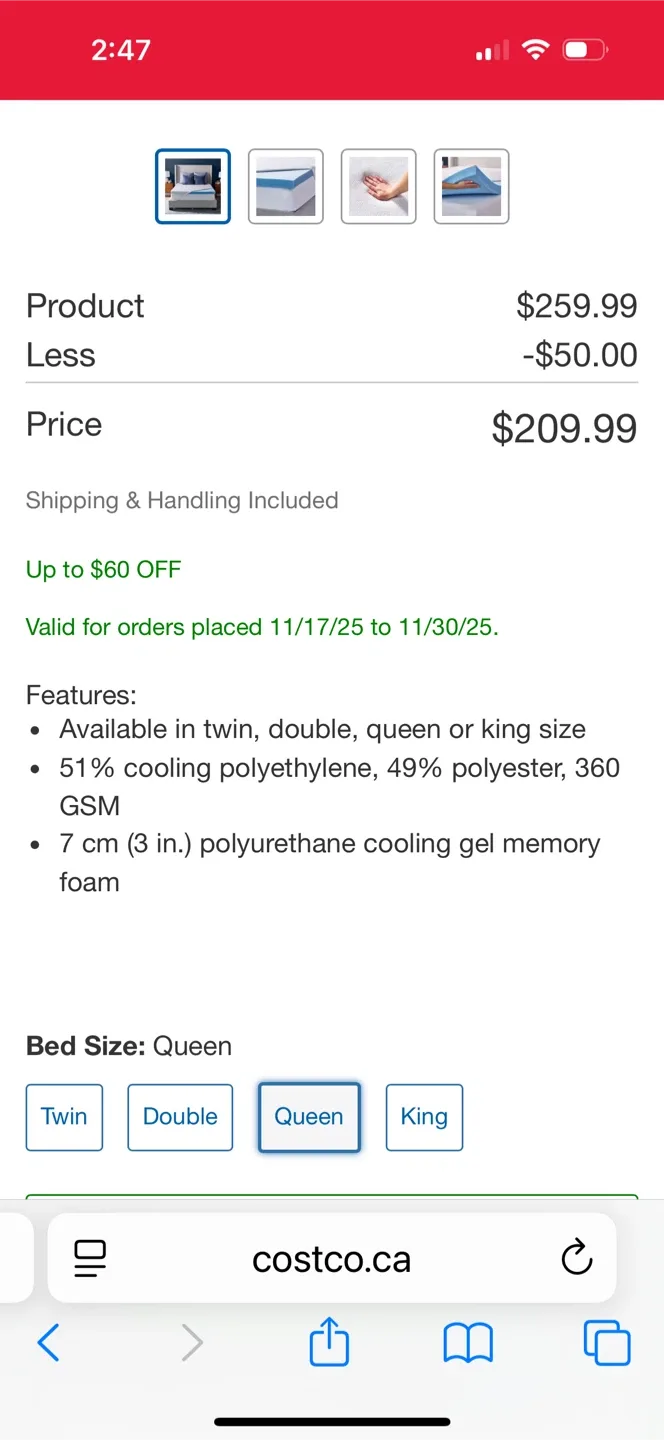
Task: Tap the Bed Size: Queen label
Action: point(128,1046)
